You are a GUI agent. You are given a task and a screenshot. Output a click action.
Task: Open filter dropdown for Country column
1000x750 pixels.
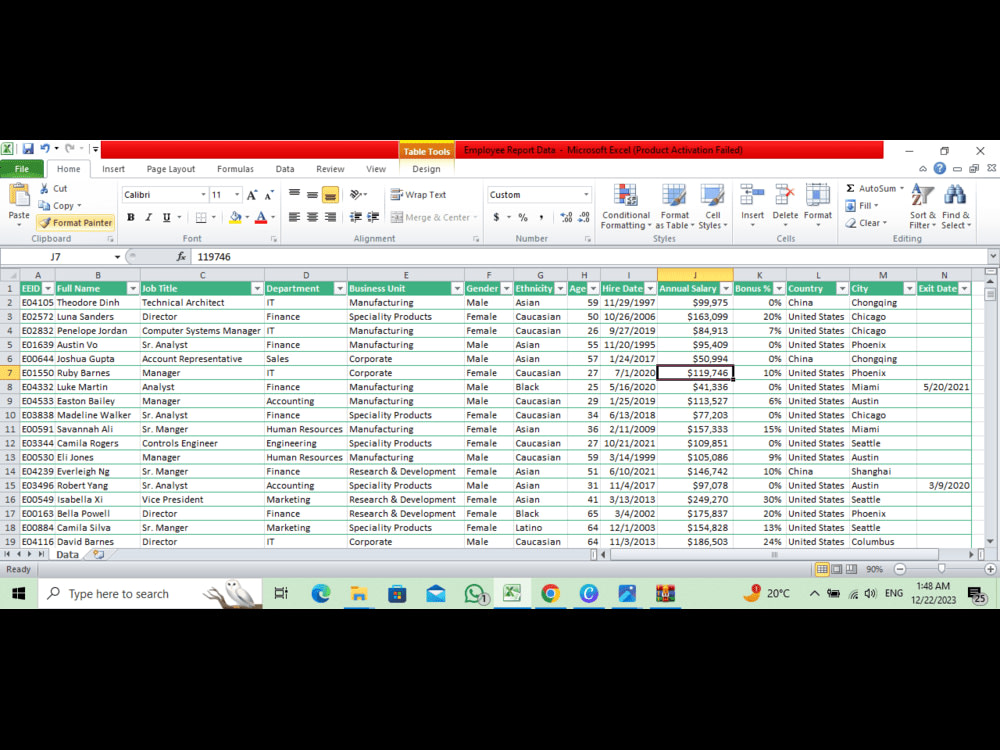pos(842,289)
